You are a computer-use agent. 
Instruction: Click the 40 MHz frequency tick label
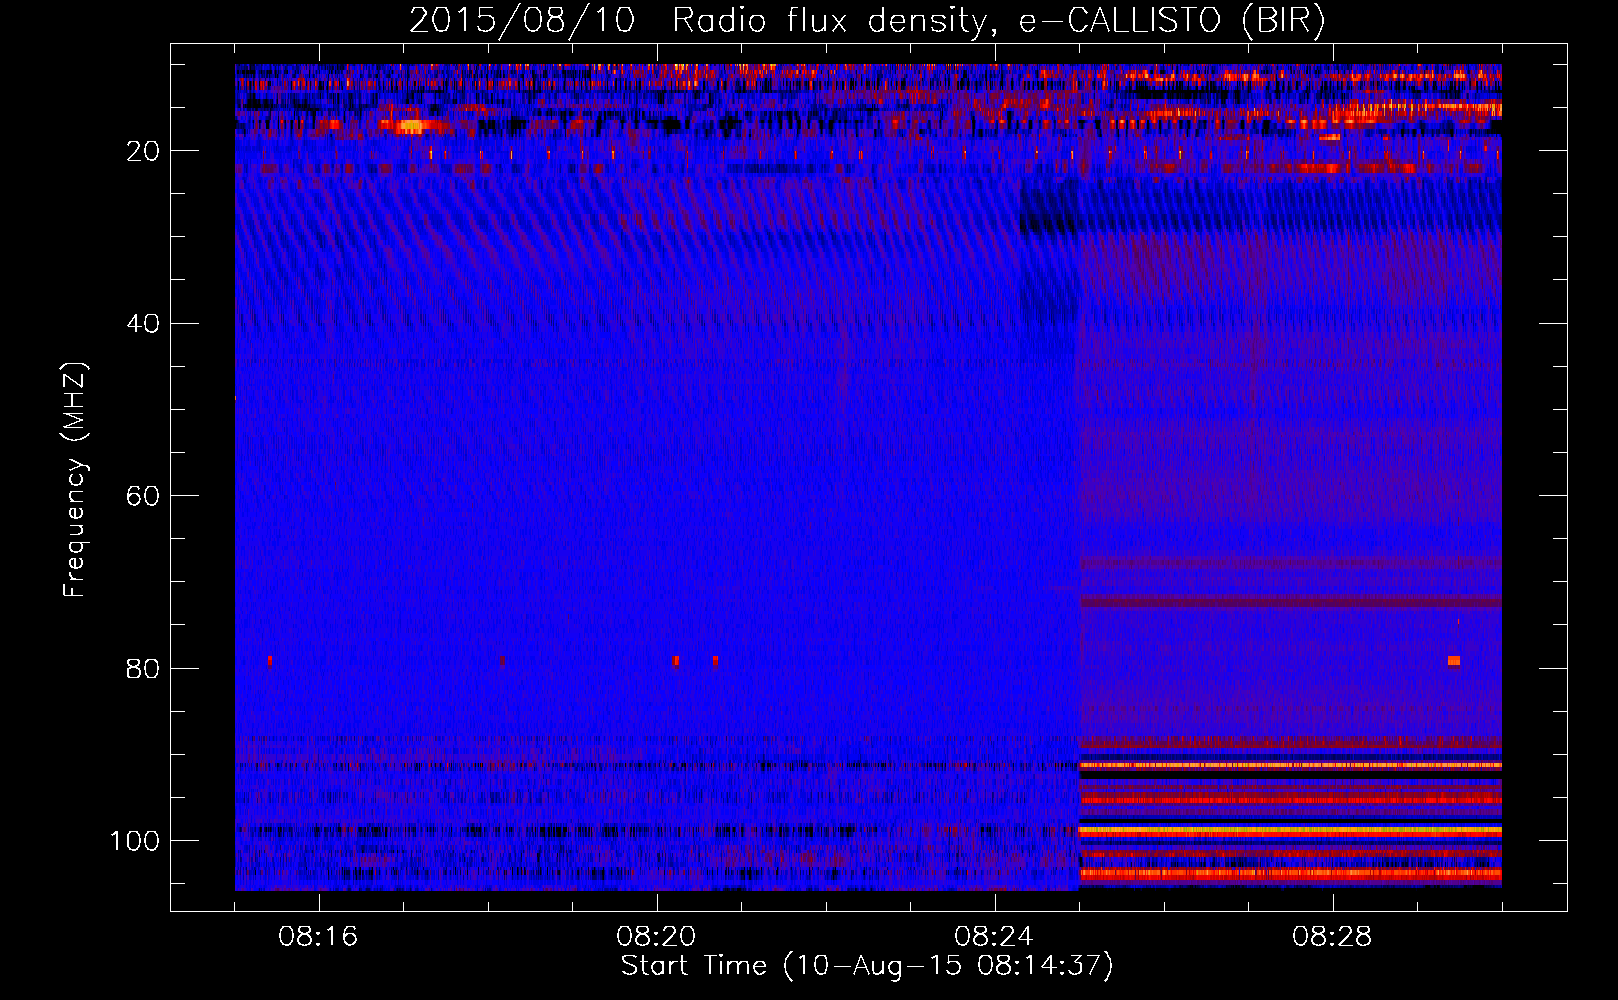[144, 323]
